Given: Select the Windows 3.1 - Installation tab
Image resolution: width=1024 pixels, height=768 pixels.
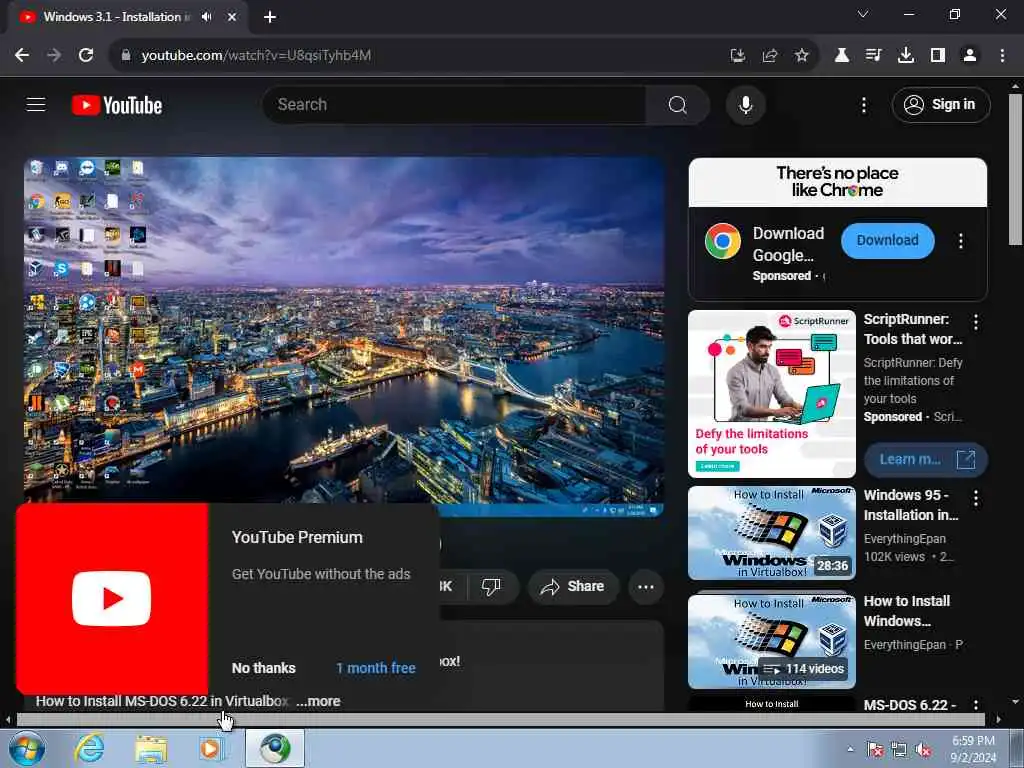Looking at the screenshot, I should point(117,17).
